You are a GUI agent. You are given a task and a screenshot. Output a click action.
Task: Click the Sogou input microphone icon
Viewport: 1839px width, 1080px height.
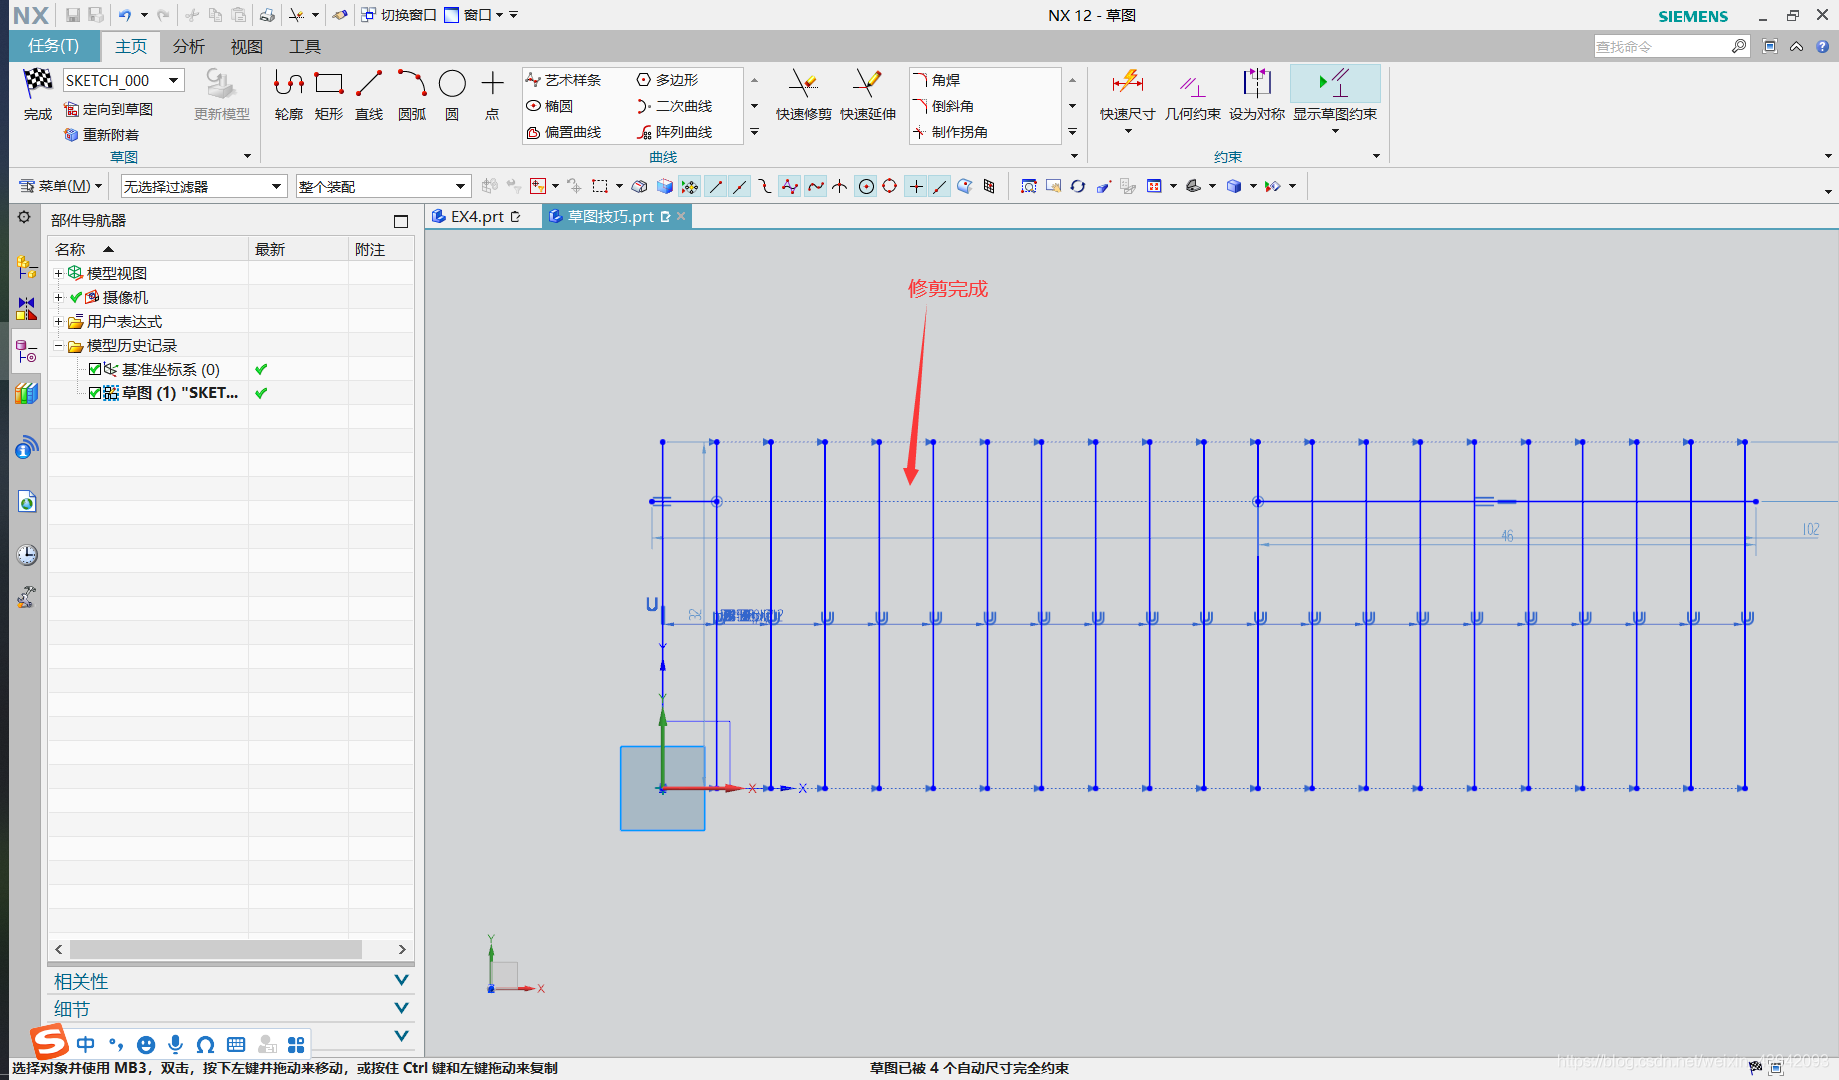click(176, 1044)
